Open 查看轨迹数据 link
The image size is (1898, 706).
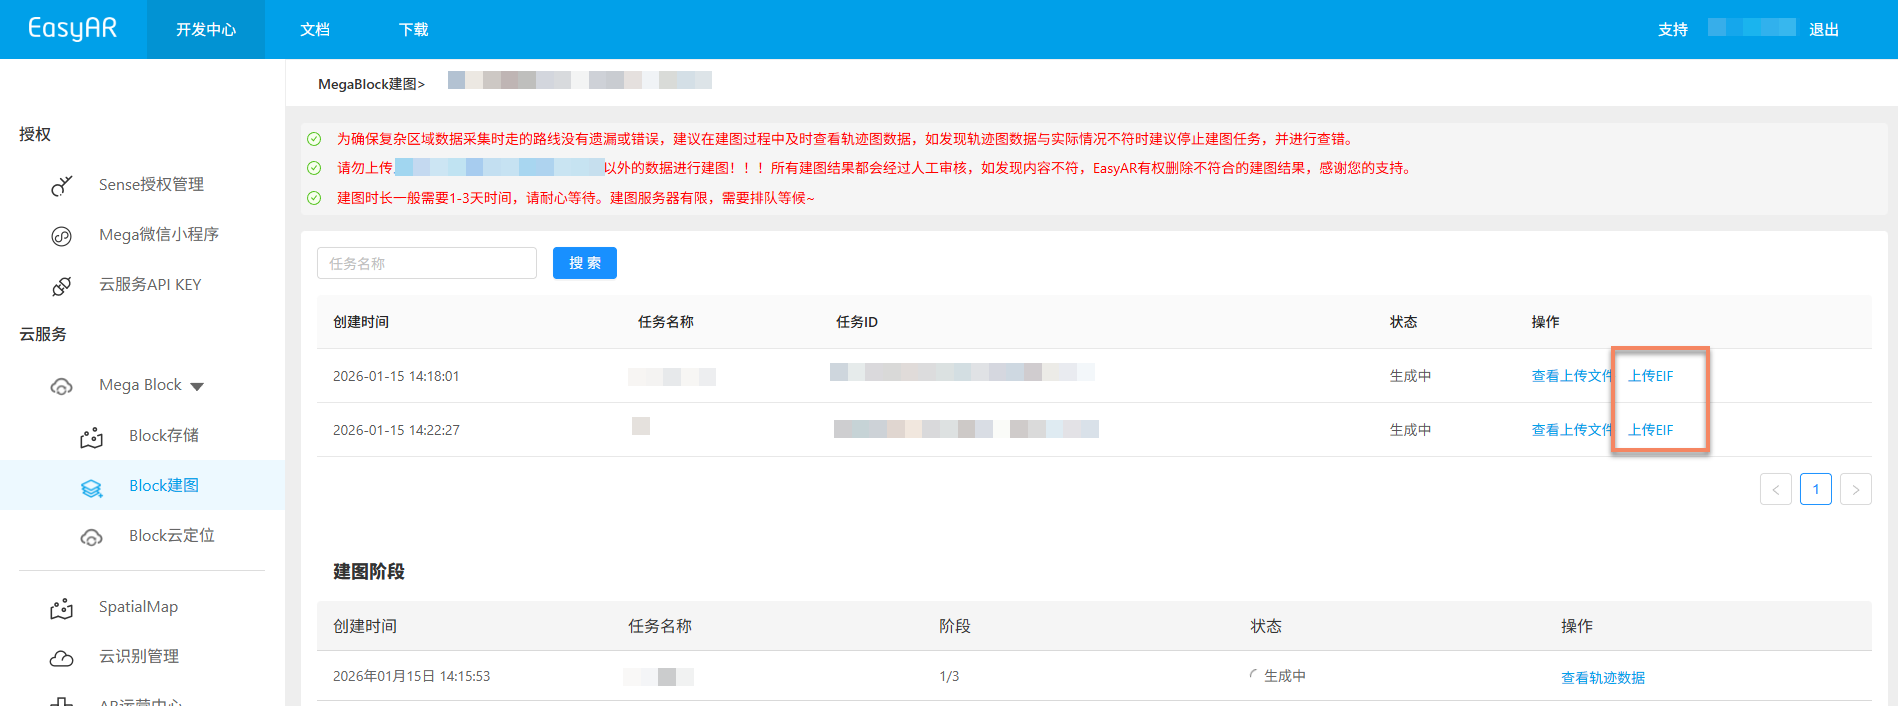click(x=1602, y=678)
